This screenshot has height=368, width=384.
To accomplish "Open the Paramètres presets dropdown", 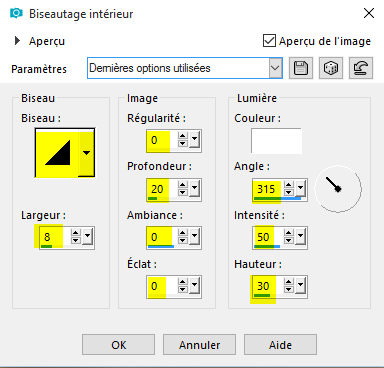I will tap(275, 68).
